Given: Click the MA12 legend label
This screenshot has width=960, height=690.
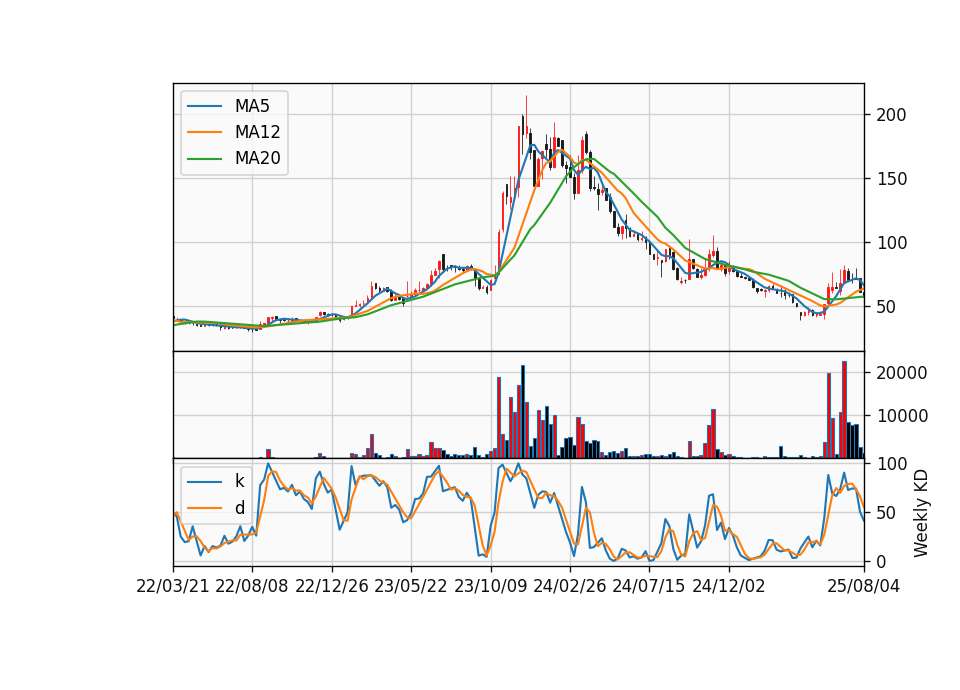Looking at the screenshot, I should coord(257,132).
